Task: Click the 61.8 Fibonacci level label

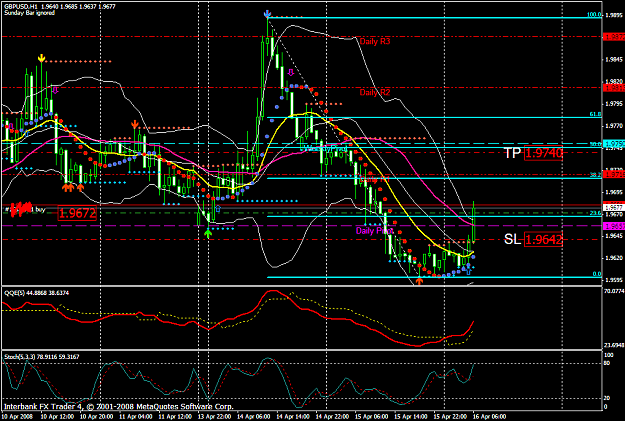Action: (596, 114)
